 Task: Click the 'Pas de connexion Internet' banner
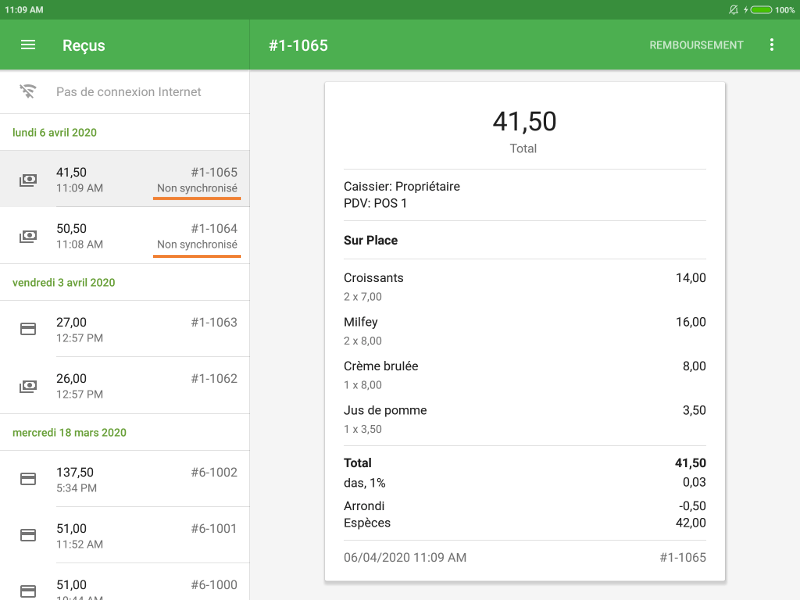pyautogui.click(x=128, y=92)
